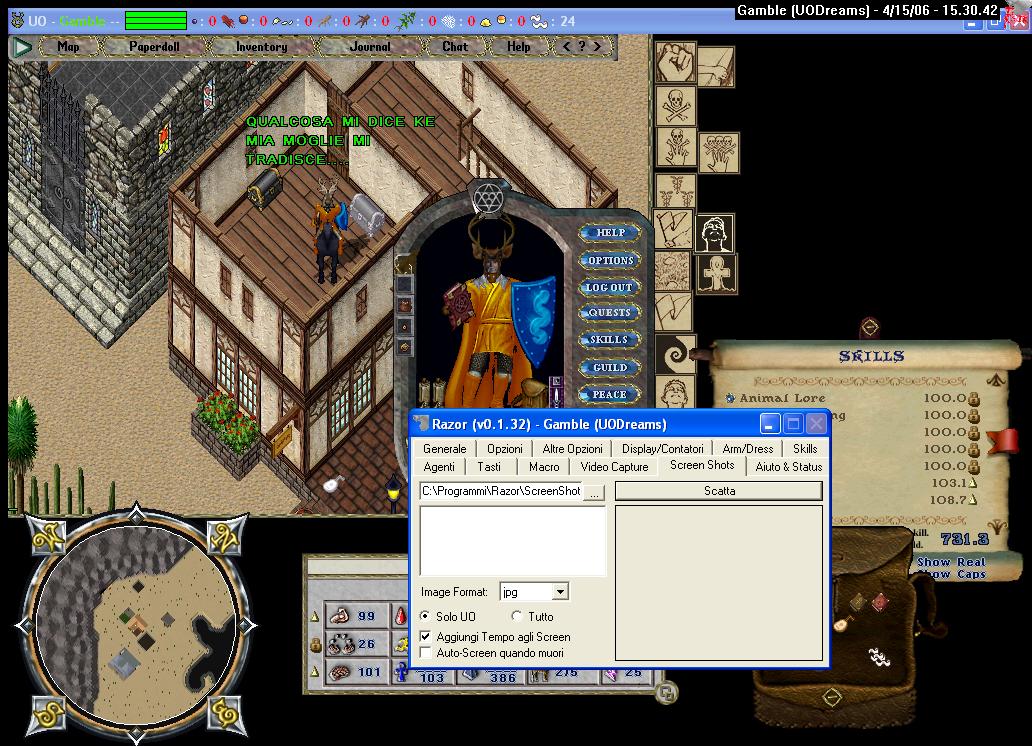Toggle the arrow beside skill value 103.1
1032x746 pixels.
(973, 483)
